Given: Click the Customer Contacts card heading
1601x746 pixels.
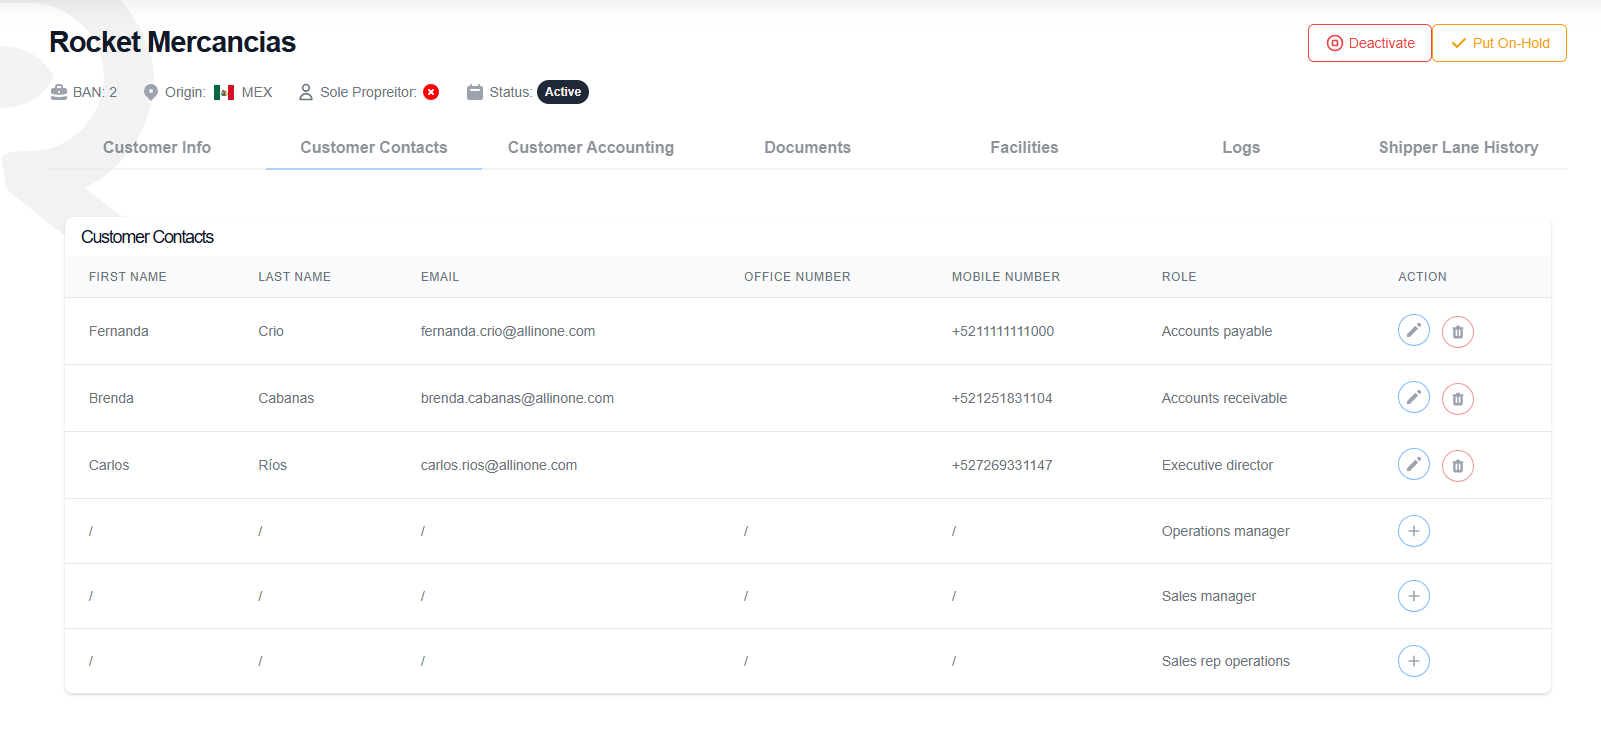Looking at the screenshot, I should 147,237.
